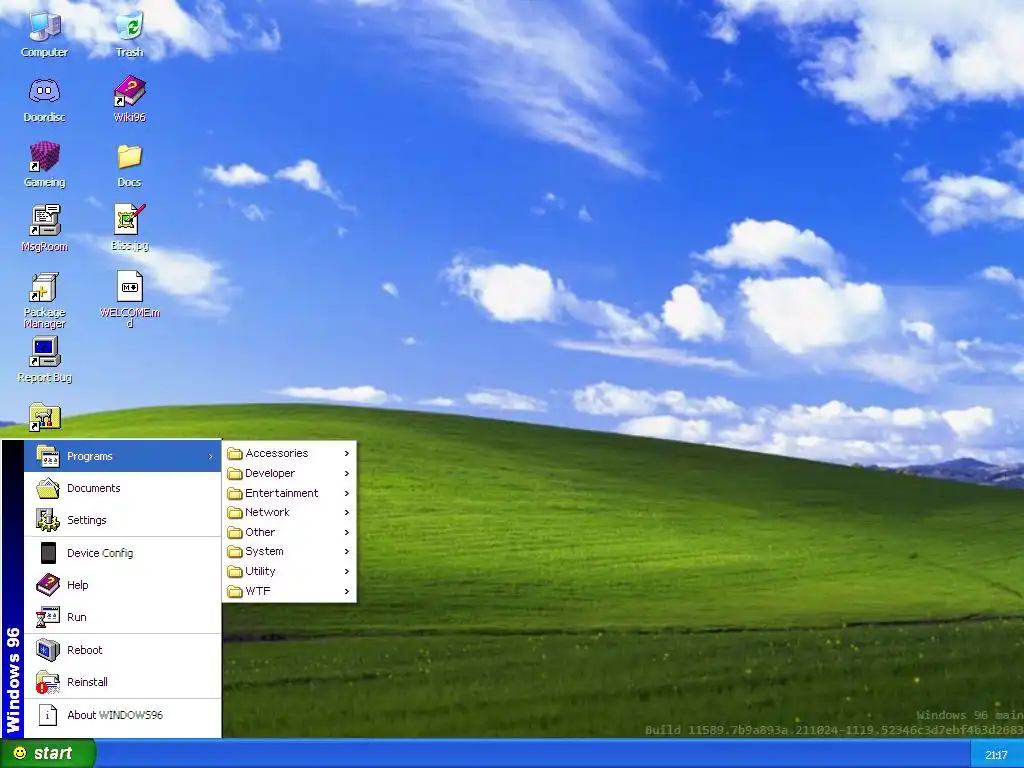Select Reboot in the Start menu
1024x768 pixels.
pyautogui.click(x=123, y=650)
